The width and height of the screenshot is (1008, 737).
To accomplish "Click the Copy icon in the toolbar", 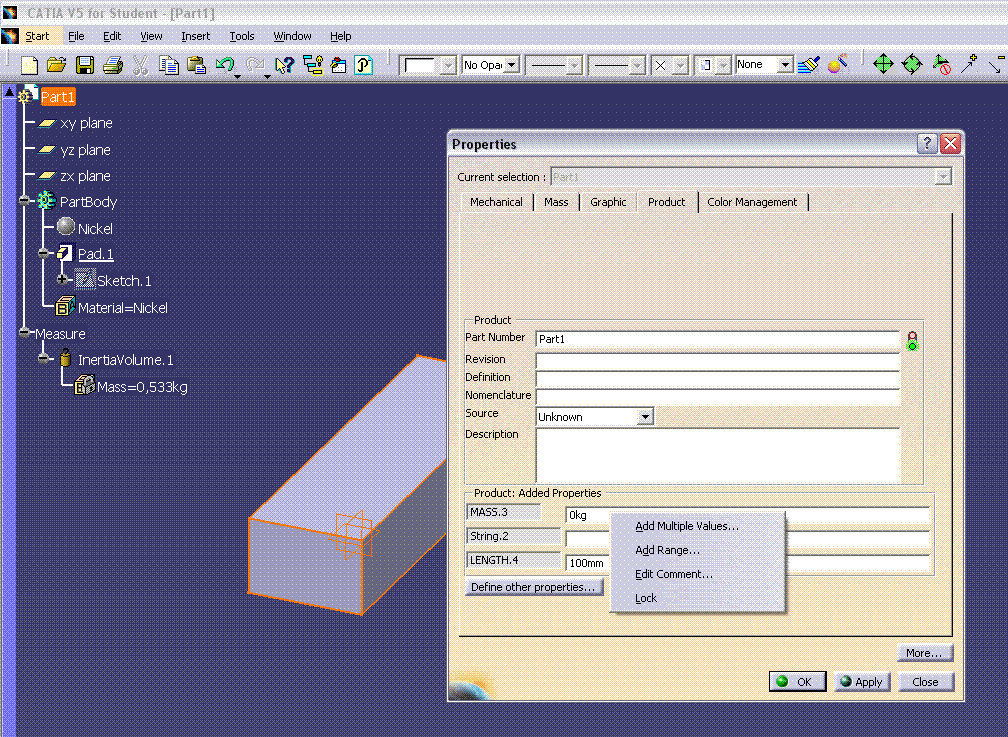I will (x=169, y=65).
